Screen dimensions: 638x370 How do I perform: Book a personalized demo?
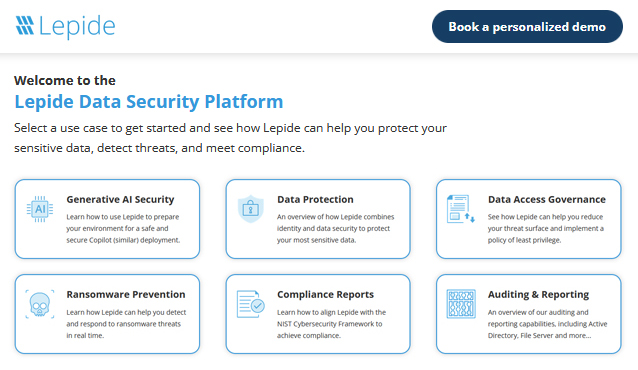pyautogui.click(x=527, y=26)
